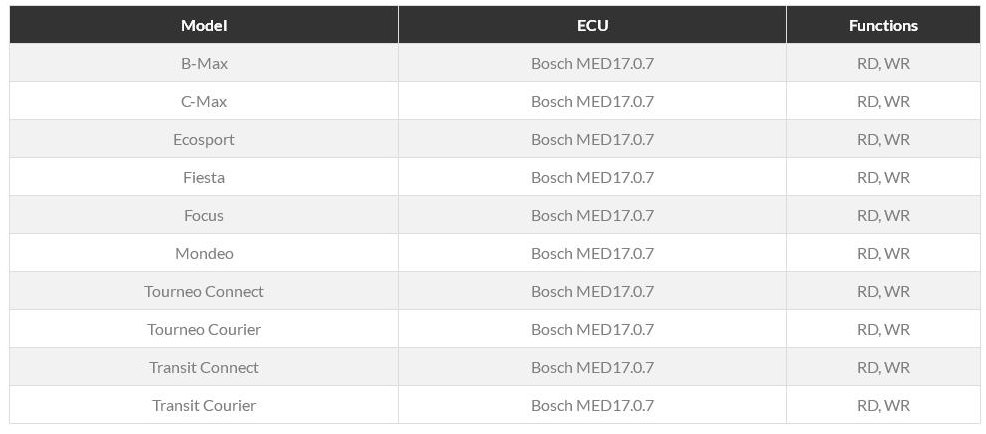This screenshot has width=986, height=434.
Task: Select the Fiesta model cell
Action: click(204, 177)
